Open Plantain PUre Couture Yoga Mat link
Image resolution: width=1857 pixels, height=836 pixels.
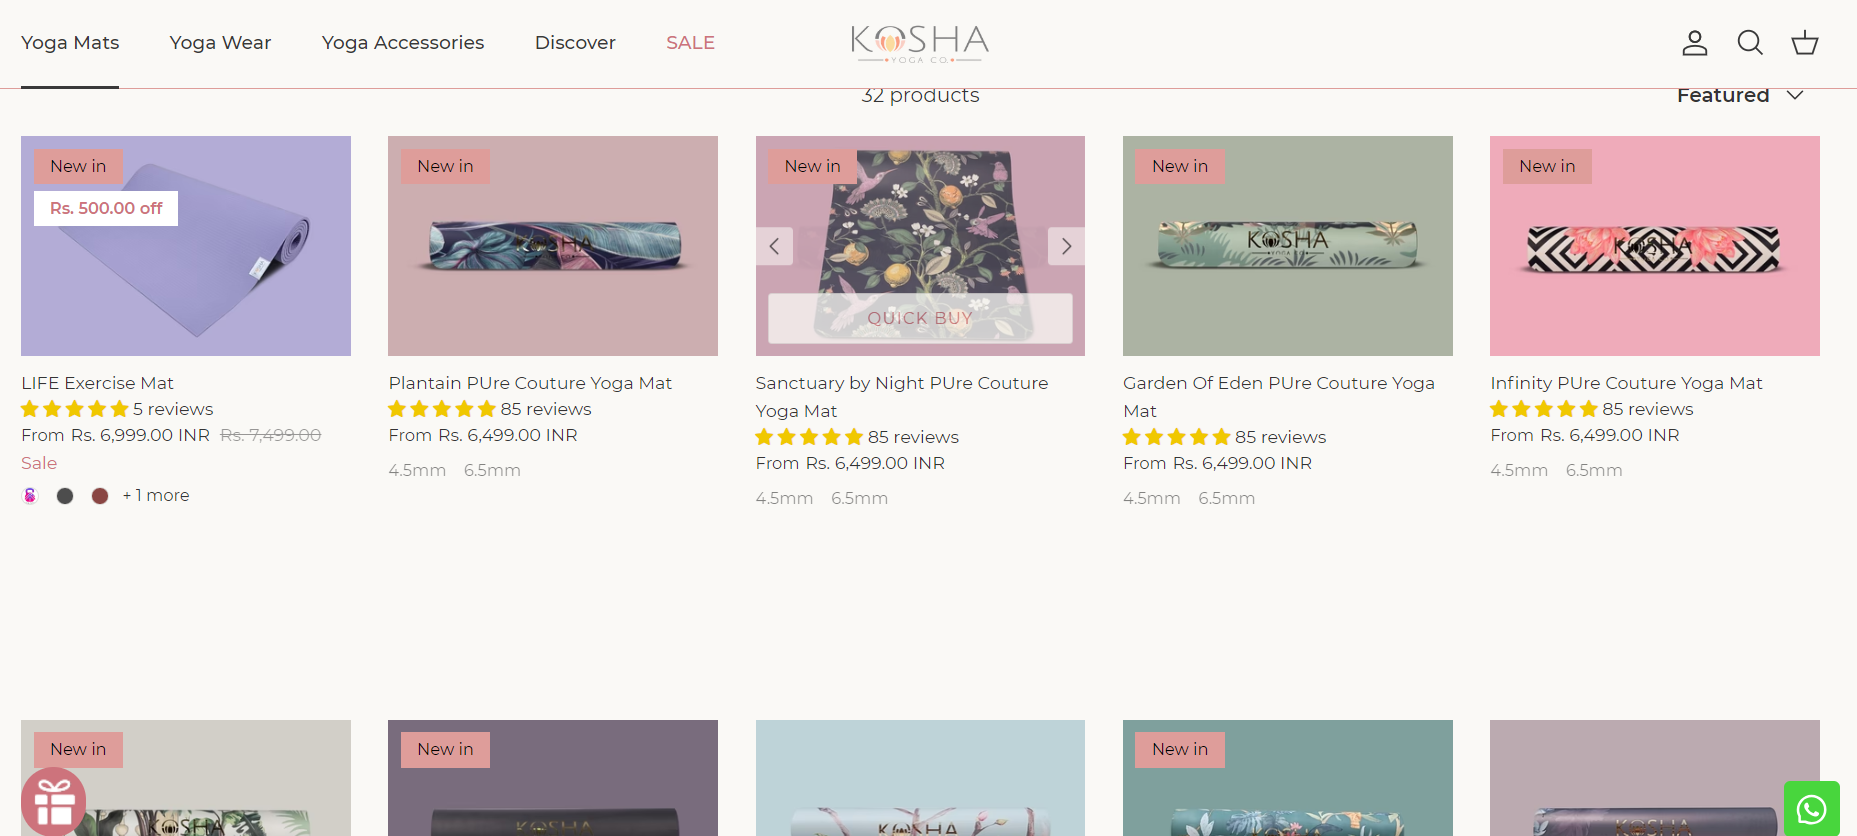[530, 383]
